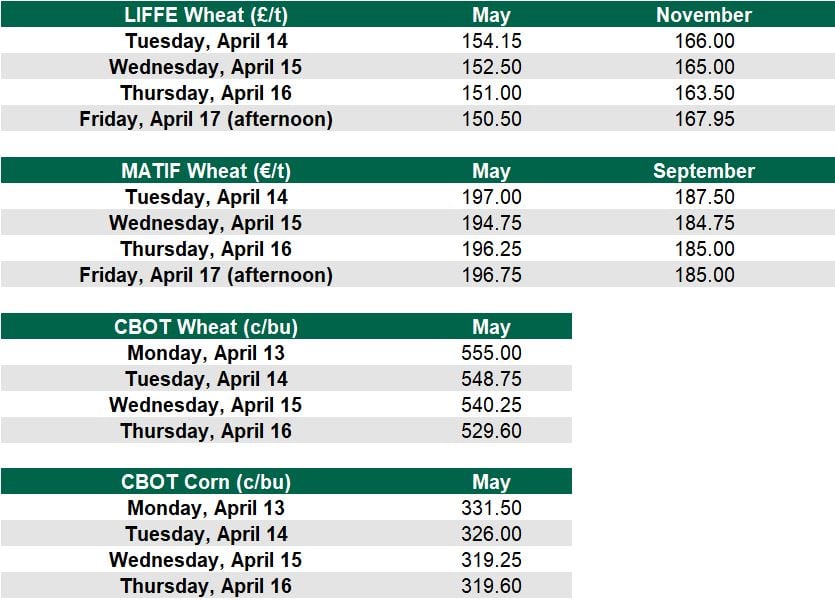Screen dimensions: 835x601
Task: Select CBOT Wheat price 529.60
Action: click(x=491, y=431)
